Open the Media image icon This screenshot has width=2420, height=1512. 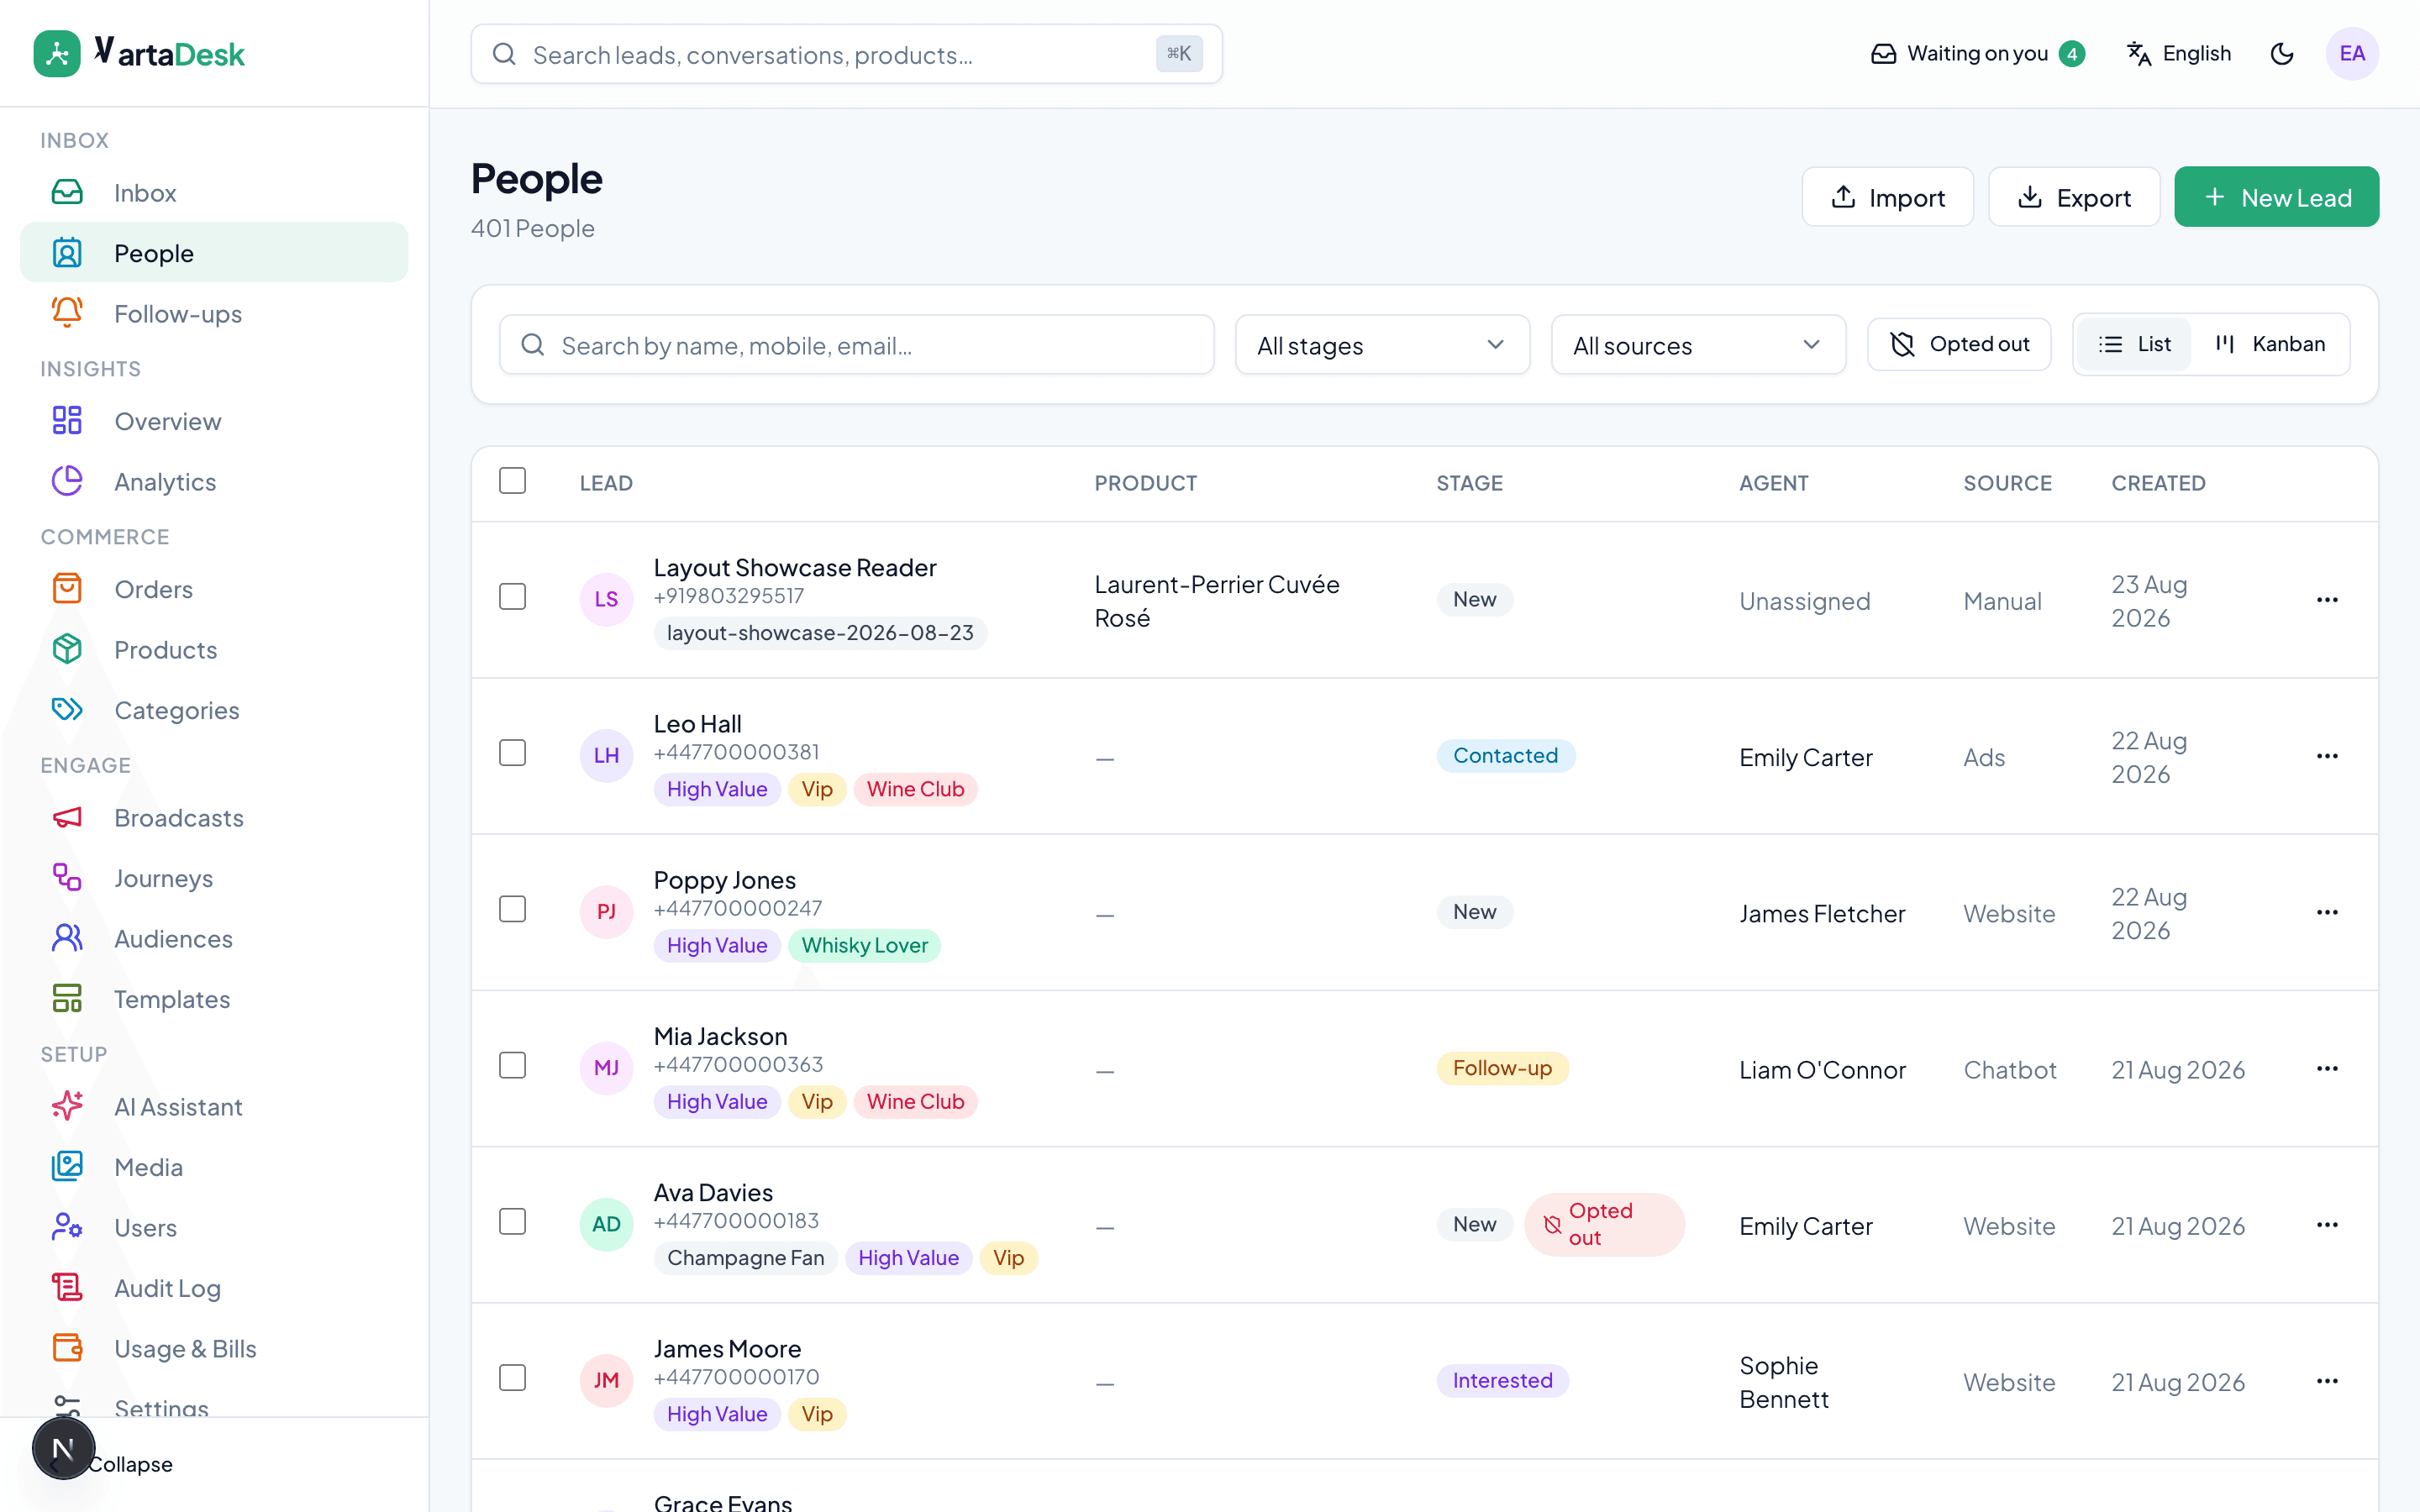coord(67,1166)
